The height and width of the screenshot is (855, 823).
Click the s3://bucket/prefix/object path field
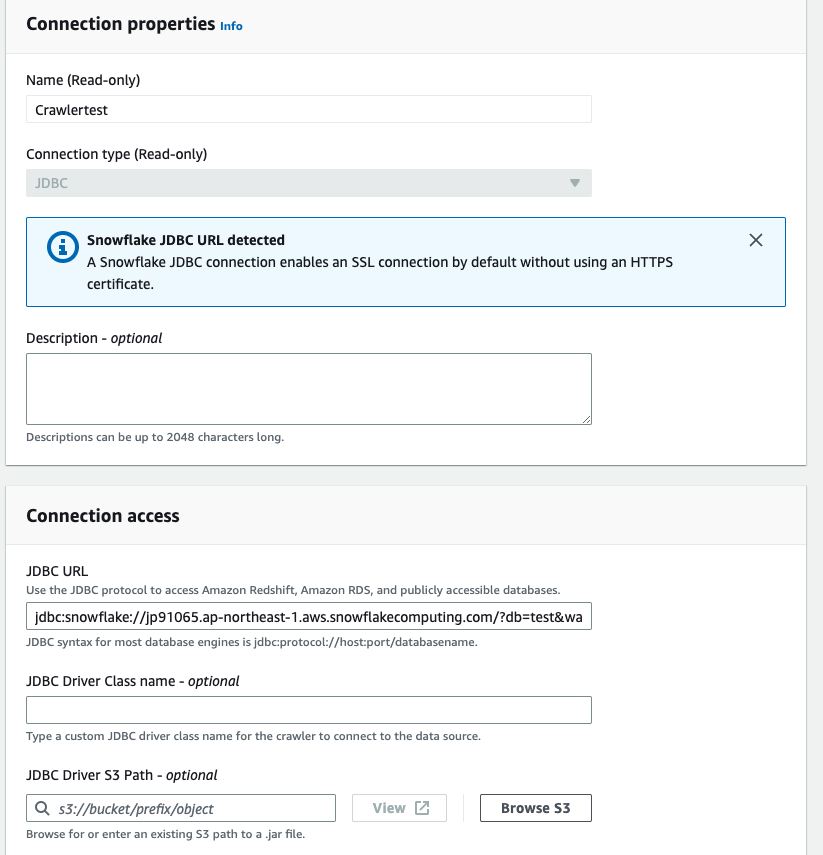[181, 808]
